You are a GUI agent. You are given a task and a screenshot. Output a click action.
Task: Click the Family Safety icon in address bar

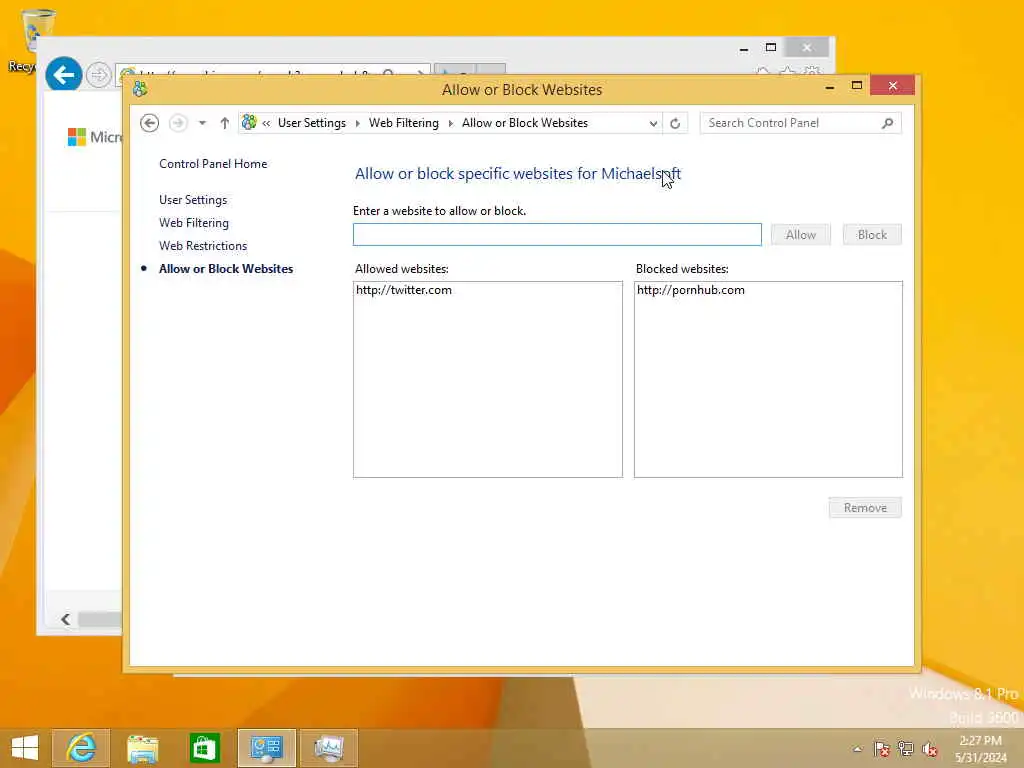[249, 122]
